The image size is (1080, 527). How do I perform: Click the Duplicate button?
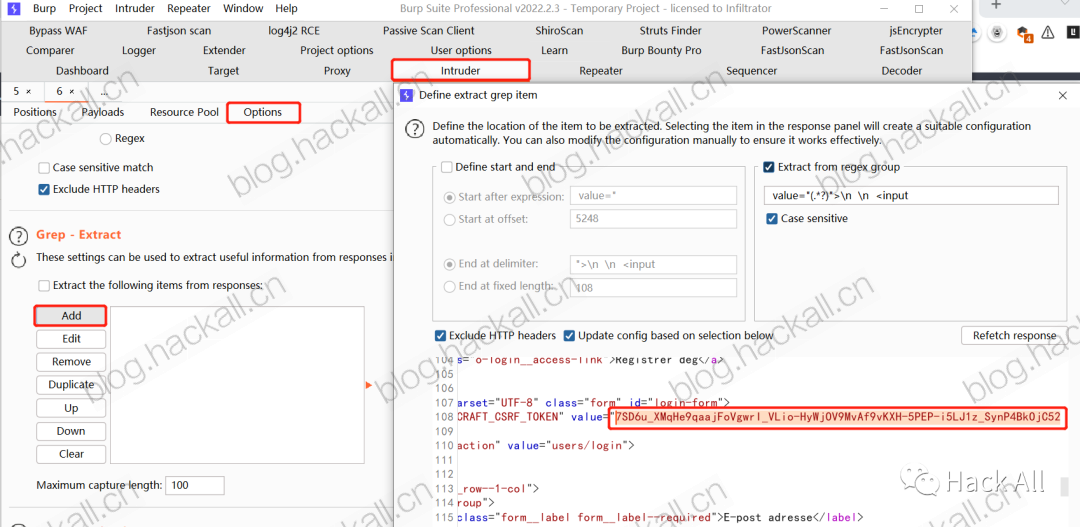click(x=71, y=385)
